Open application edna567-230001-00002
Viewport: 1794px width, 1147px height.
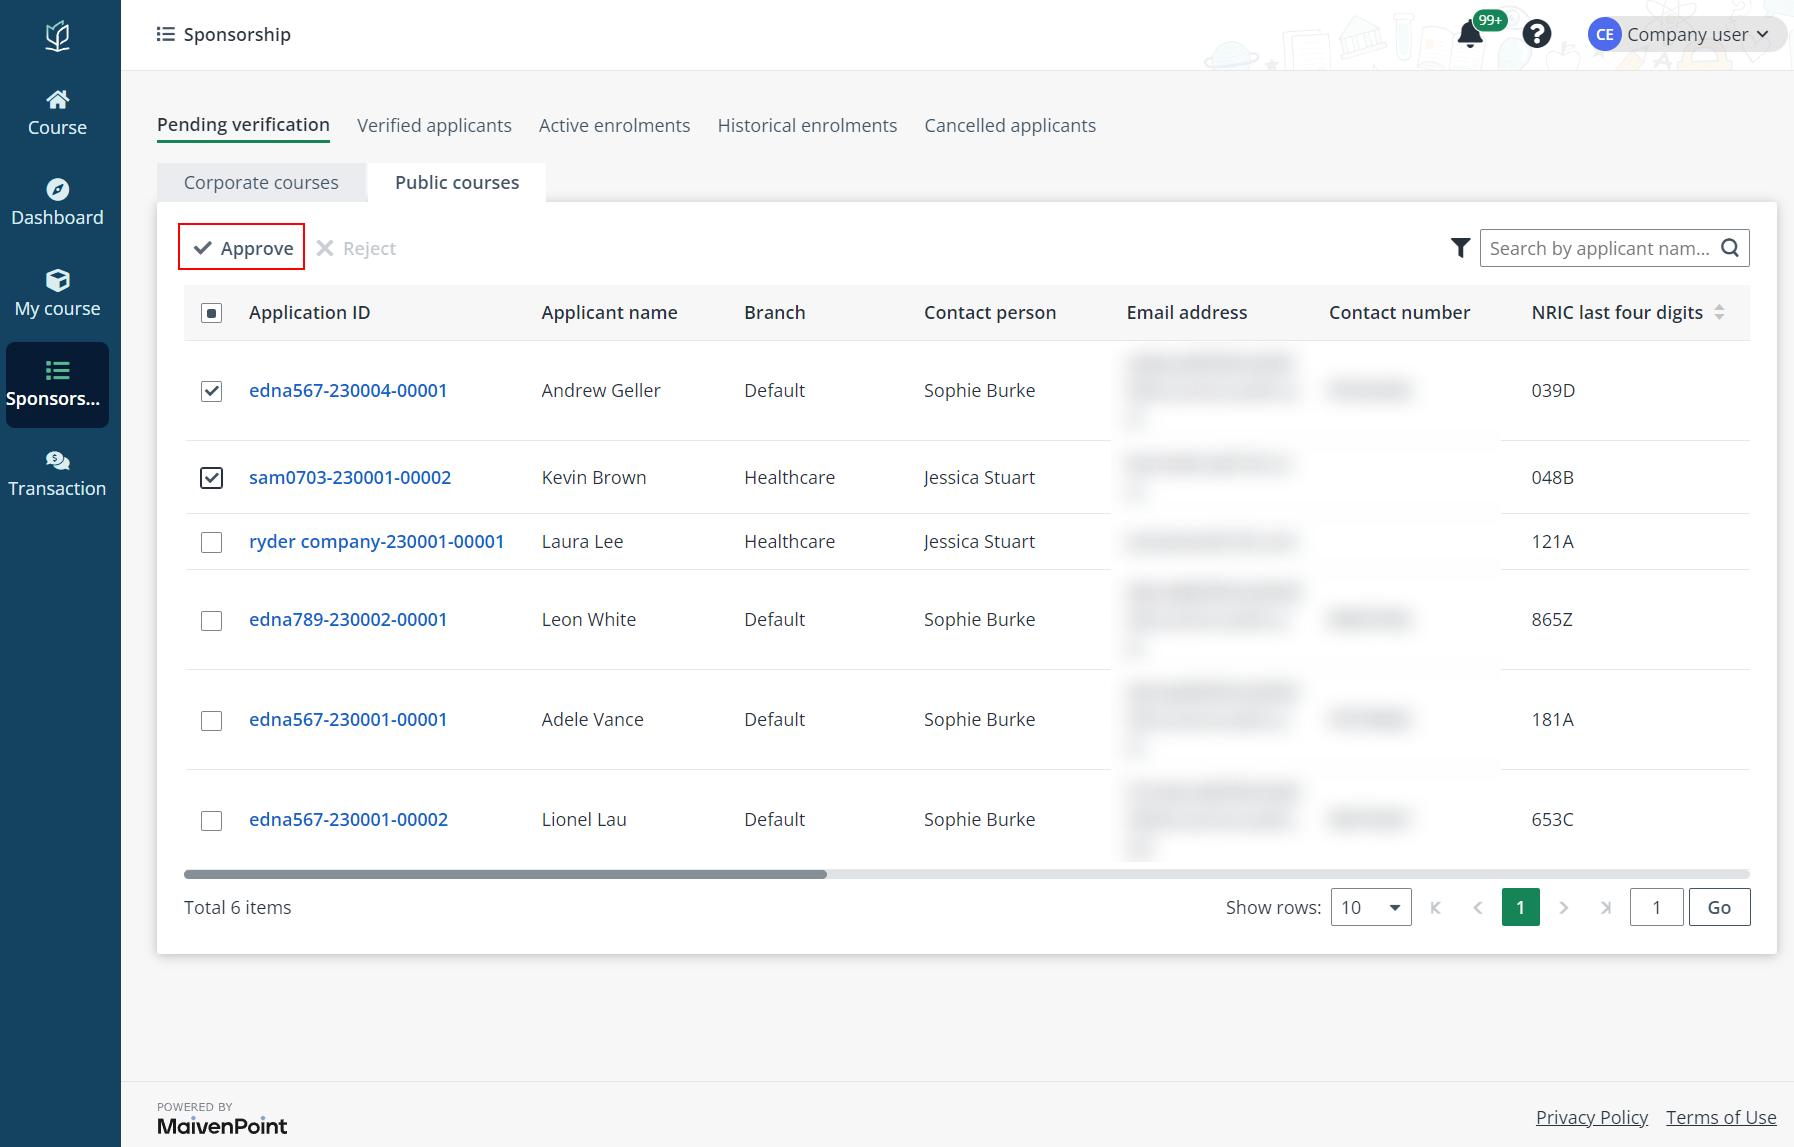click(x=348, y=819)
